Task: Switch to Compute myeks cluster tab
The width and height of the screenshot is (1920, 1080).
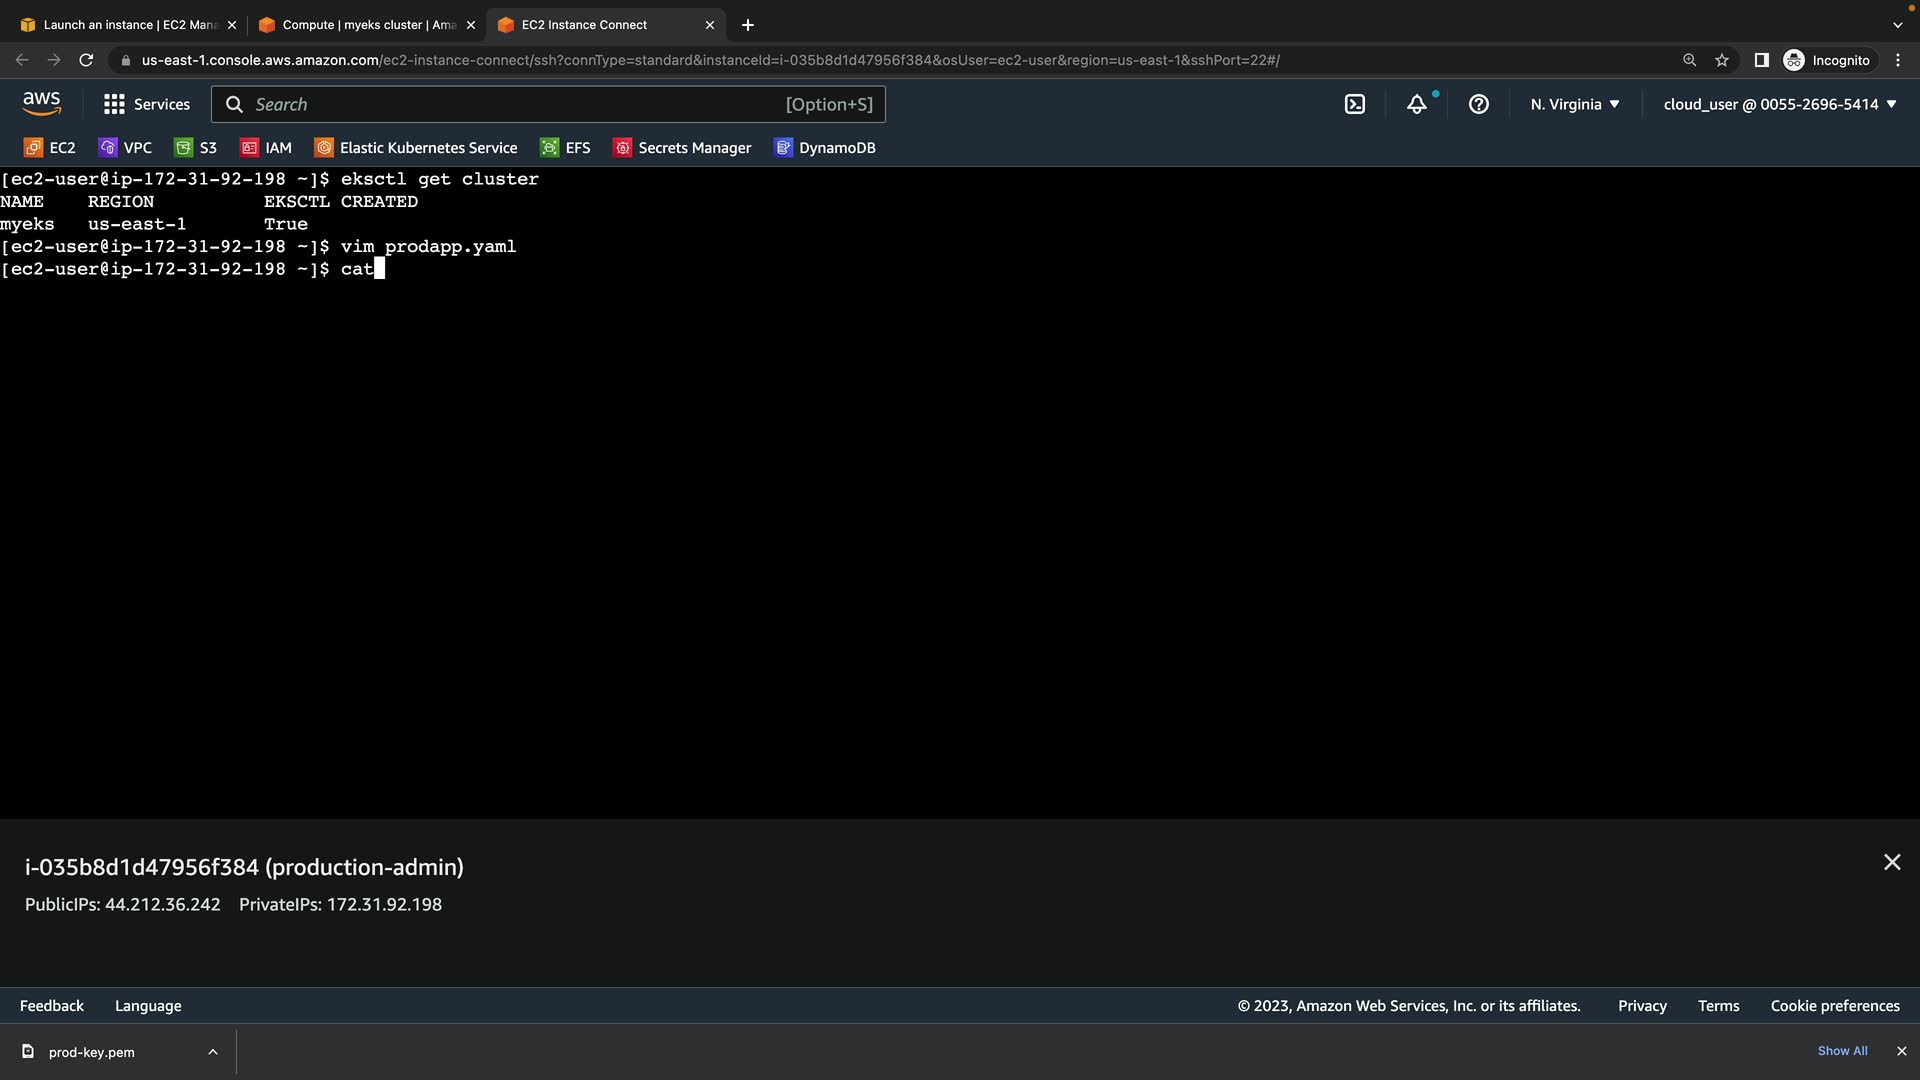Action: point(365,25)
